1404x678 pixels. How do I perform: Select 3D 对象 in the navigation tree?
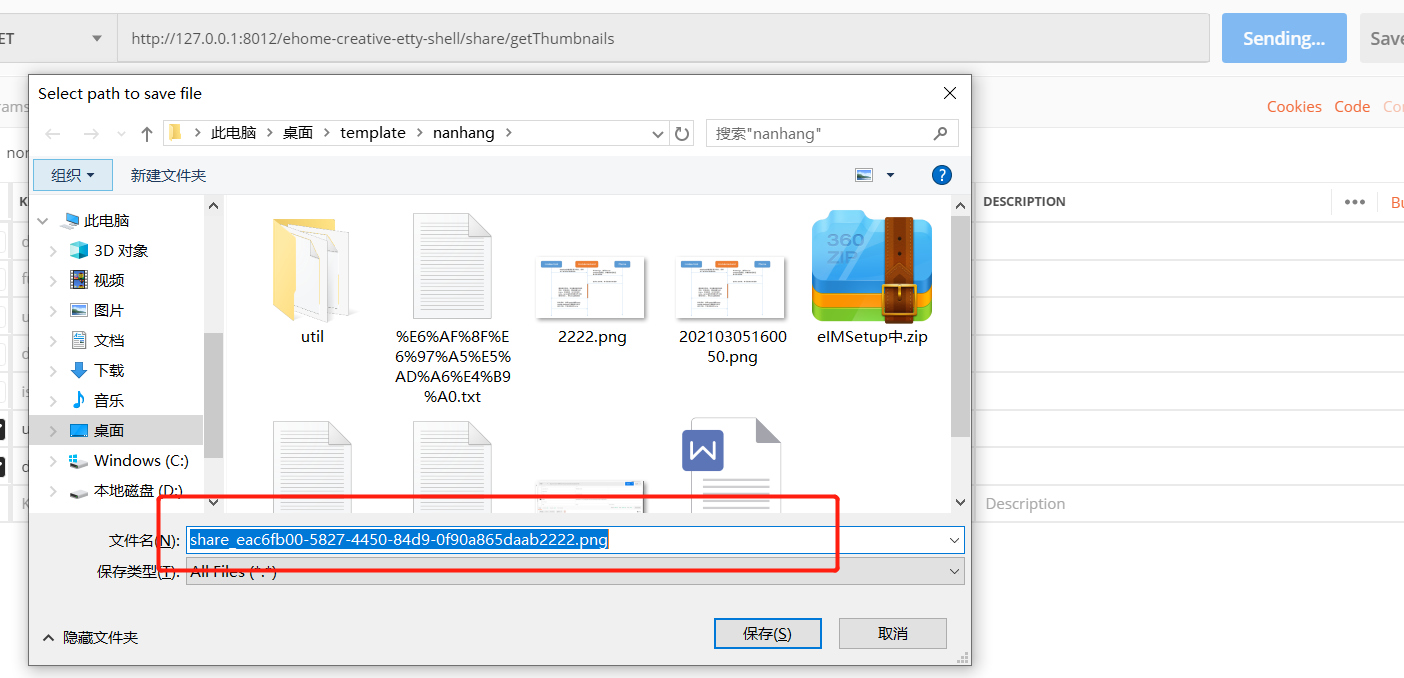121,251
